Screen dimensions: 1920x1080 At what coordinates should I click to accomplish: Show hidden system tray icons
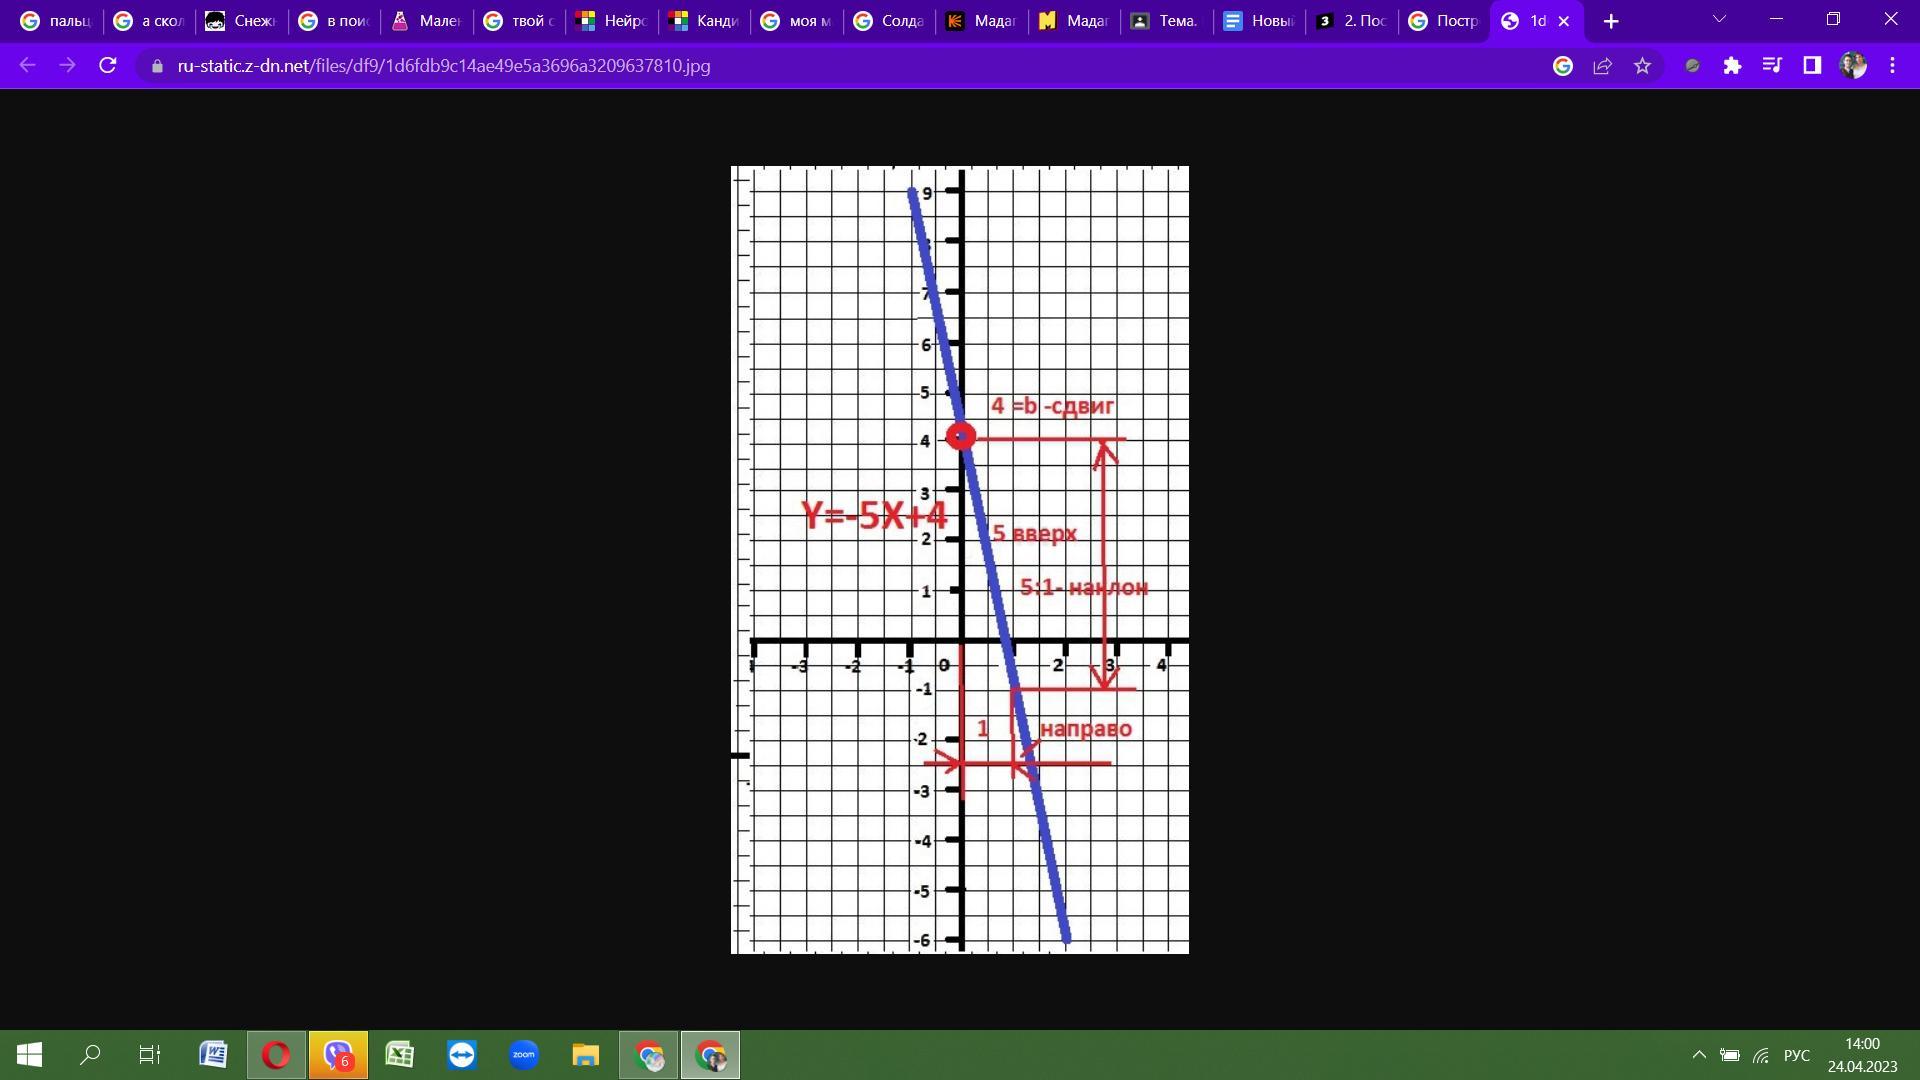[1699, 1055]
